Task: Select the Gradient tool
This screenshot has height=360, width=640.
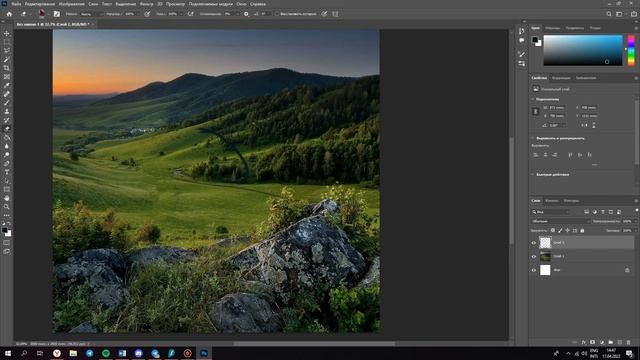Action: pyautogui.click(x=7, y=137)
